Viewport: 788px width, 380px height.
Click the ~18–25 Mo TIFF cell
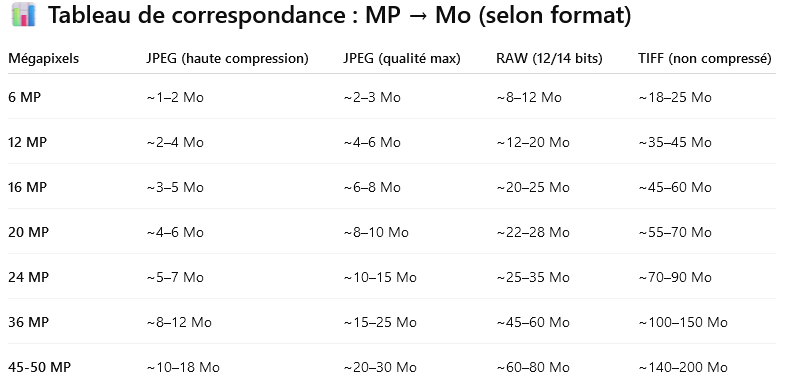pyautogui.click(x=675, y=97)
